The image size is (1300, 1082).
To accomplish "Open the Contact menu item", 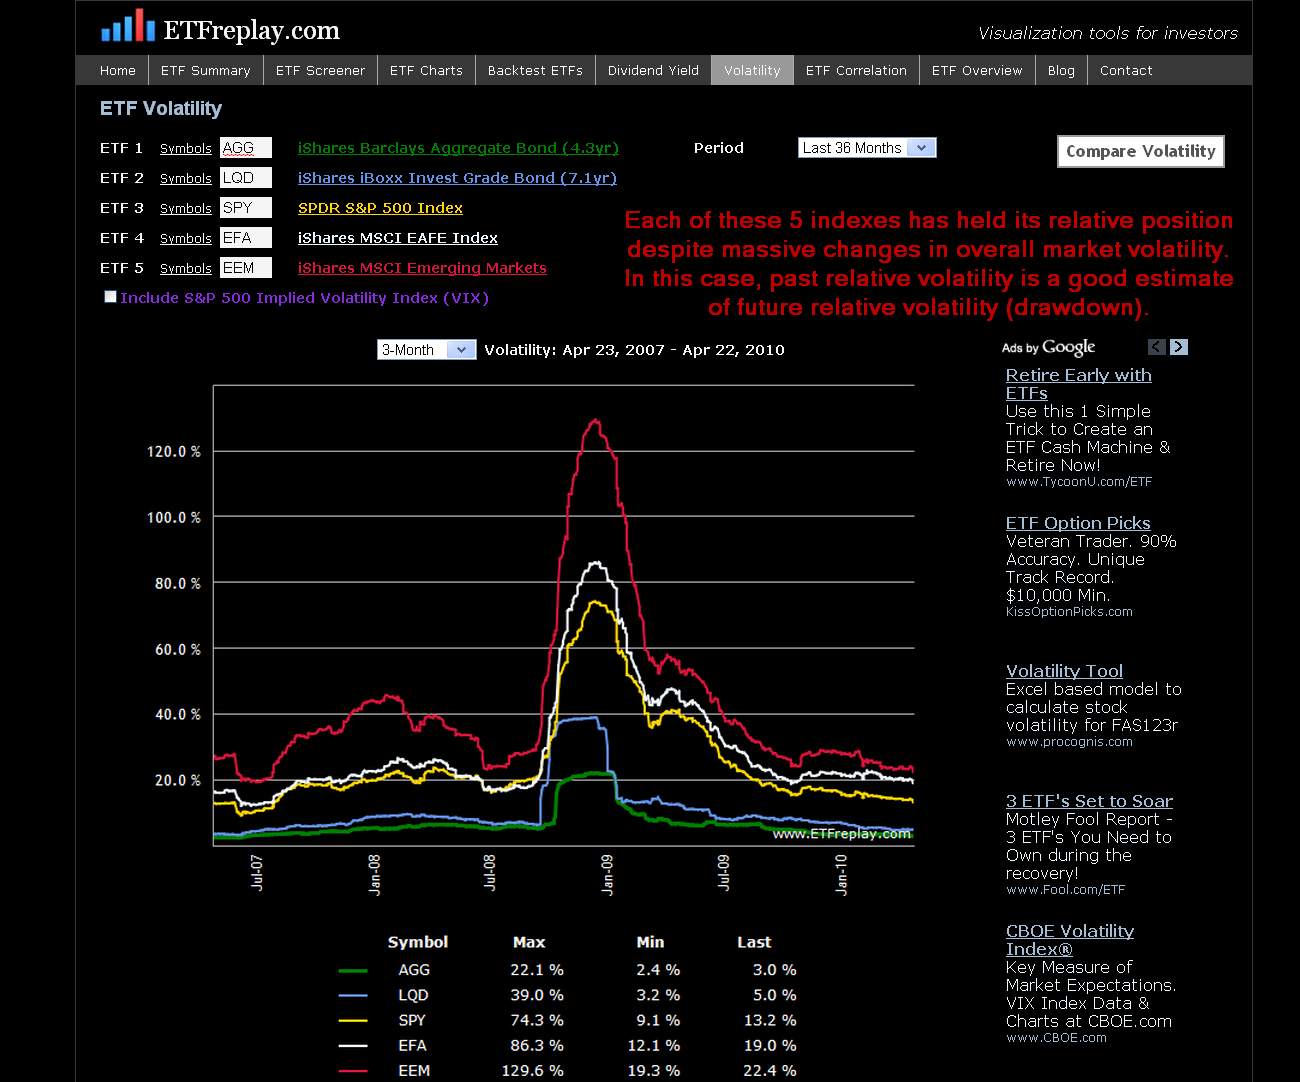I will click(1126, 70).
